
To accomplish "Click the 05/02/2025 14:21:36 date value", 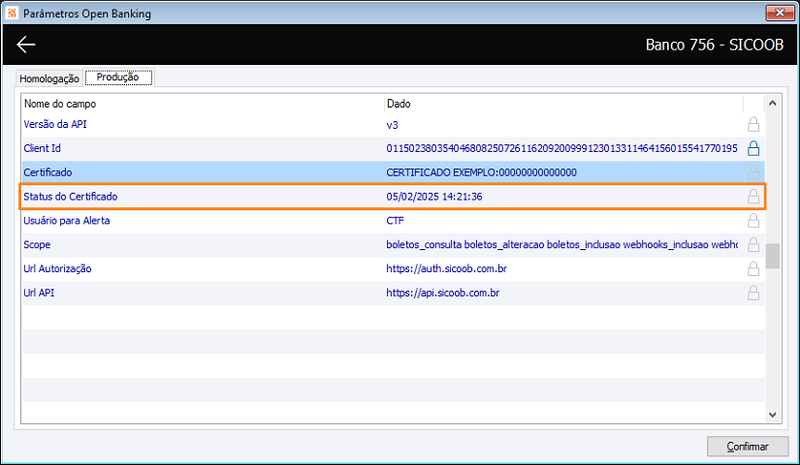I will click(x=434, y=197).
